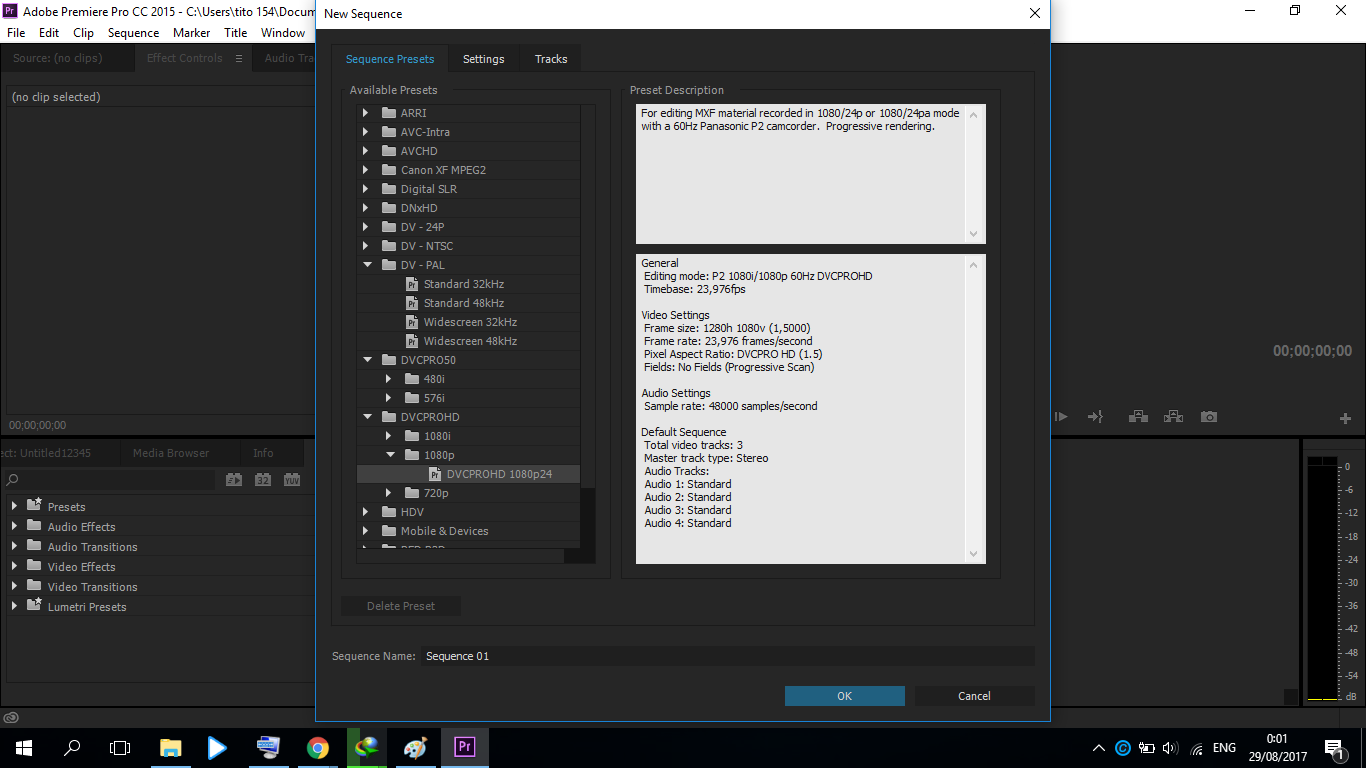Collapse the DV - PAL presets folder

tap(366, 265)
